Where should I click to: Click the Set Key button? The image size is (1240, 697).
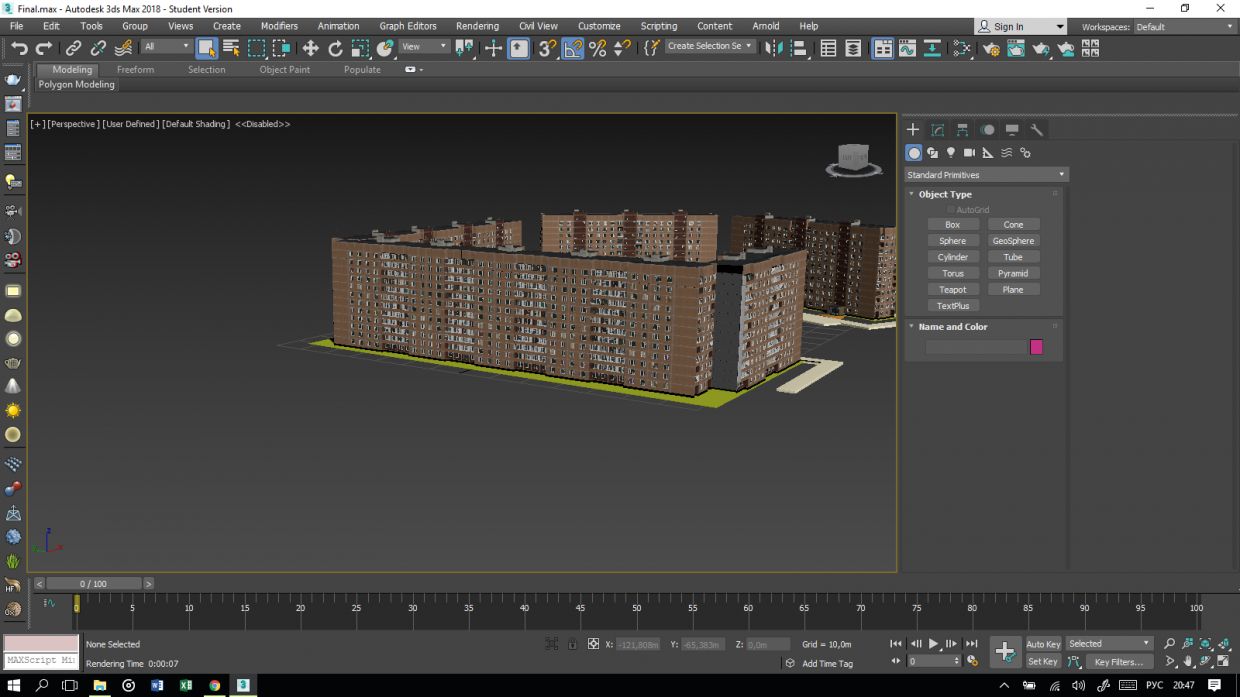(x=1043, y=662)
